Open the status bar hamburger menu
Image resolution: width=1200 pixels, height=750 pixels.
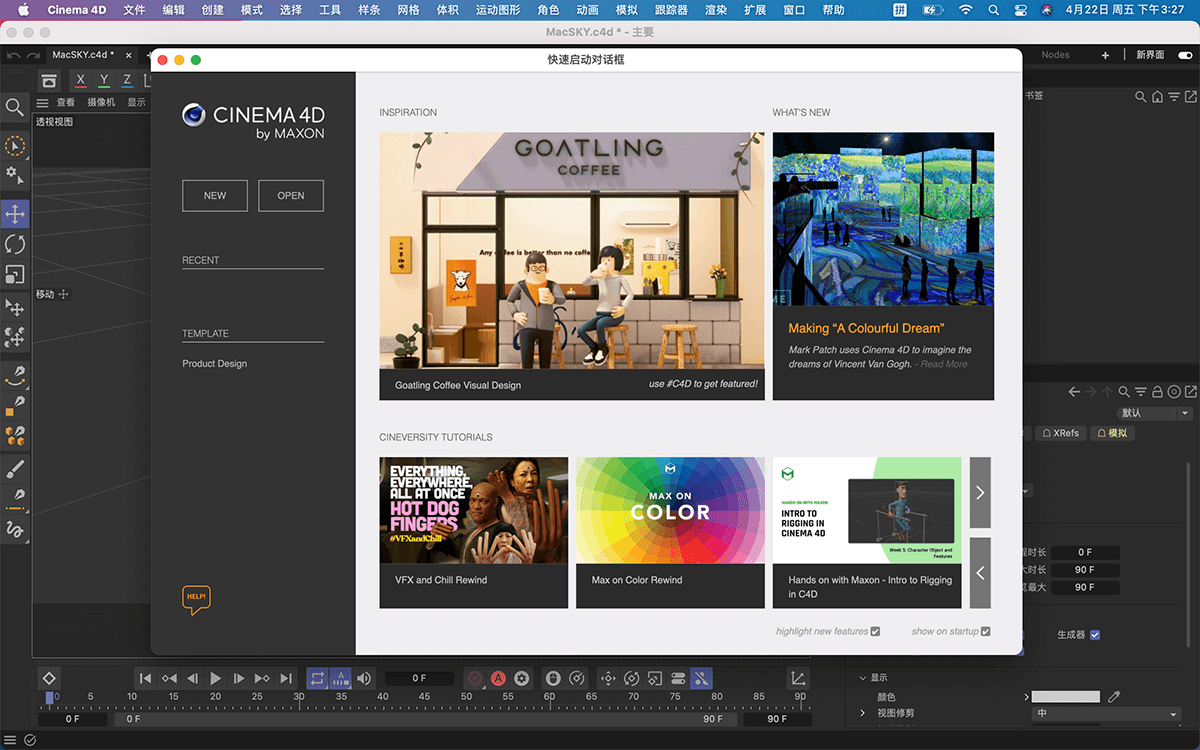point(11,740)
